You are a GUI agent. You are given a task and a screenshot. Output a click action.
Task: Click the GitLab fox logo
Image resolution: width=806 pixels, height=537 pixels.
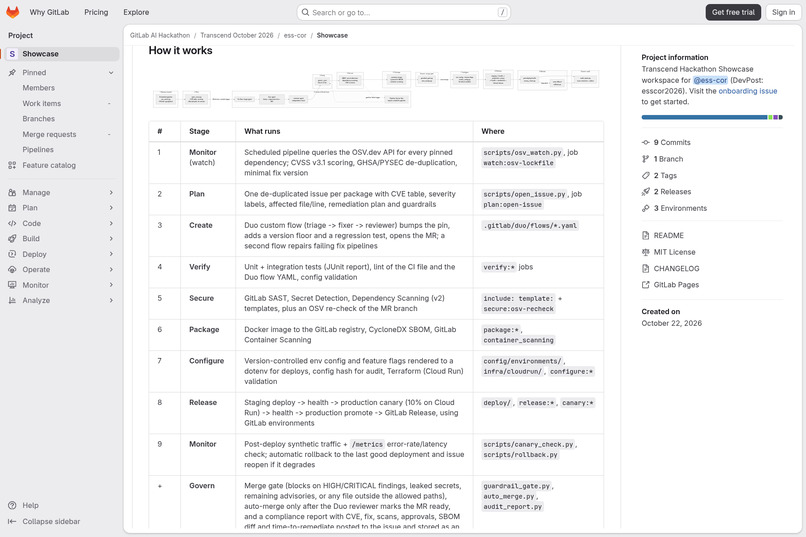[12, 12]
